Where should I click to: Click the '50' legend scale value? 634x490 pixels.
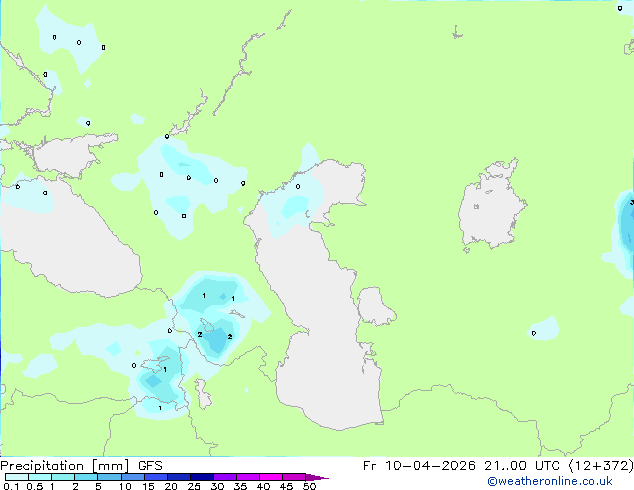point(310,486)
